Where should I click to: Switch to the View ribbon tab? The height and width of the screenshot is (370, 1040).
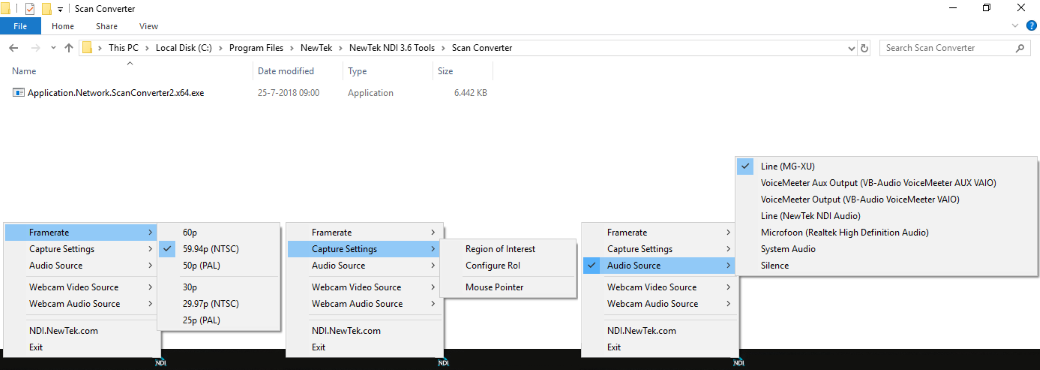click(149, 26)
